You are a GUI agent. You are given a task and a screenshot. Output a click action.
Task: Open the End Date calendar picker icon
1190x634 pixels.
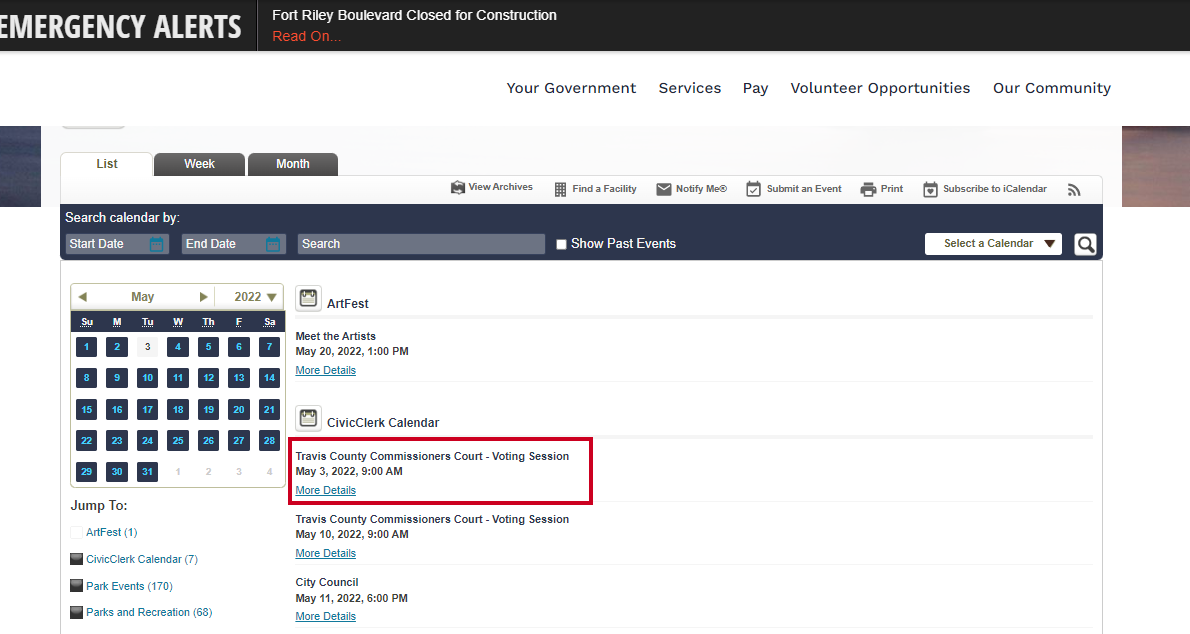273,244
